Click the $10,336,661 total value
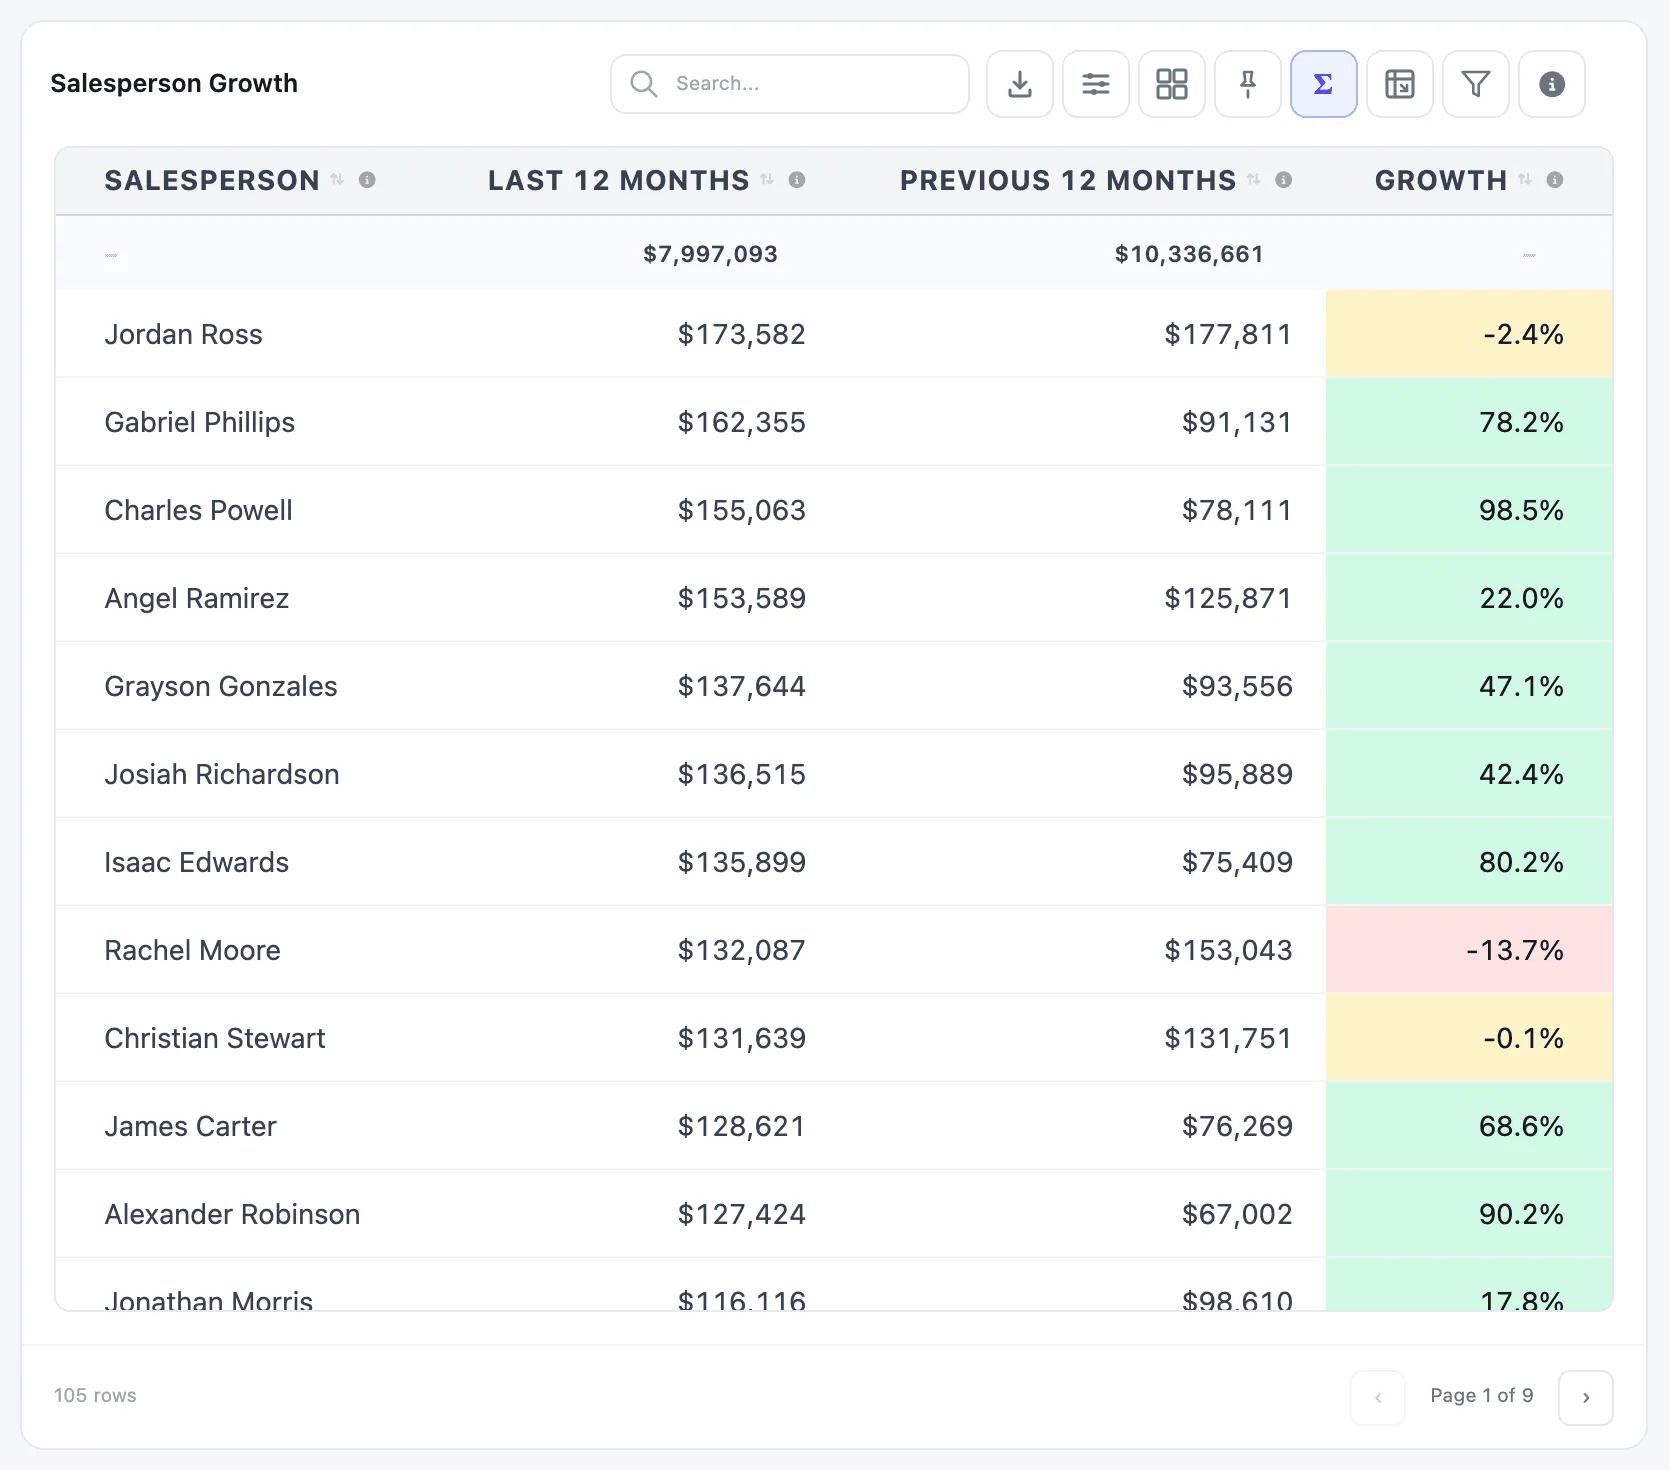The image size is (1670, 1470). (1189, 254)
